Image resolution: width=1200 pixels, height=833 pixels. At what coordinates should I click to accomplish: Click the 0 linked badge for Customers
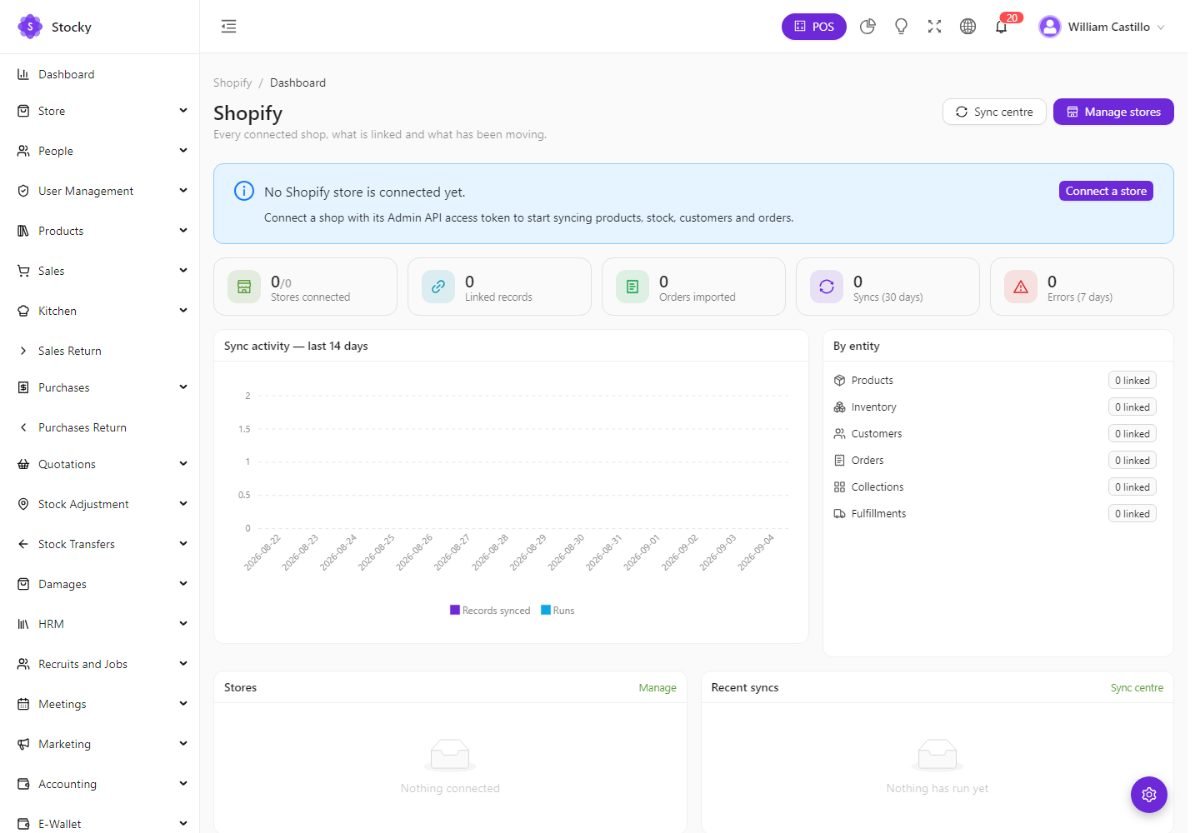pyautogui.click(x=1132, y=434)
